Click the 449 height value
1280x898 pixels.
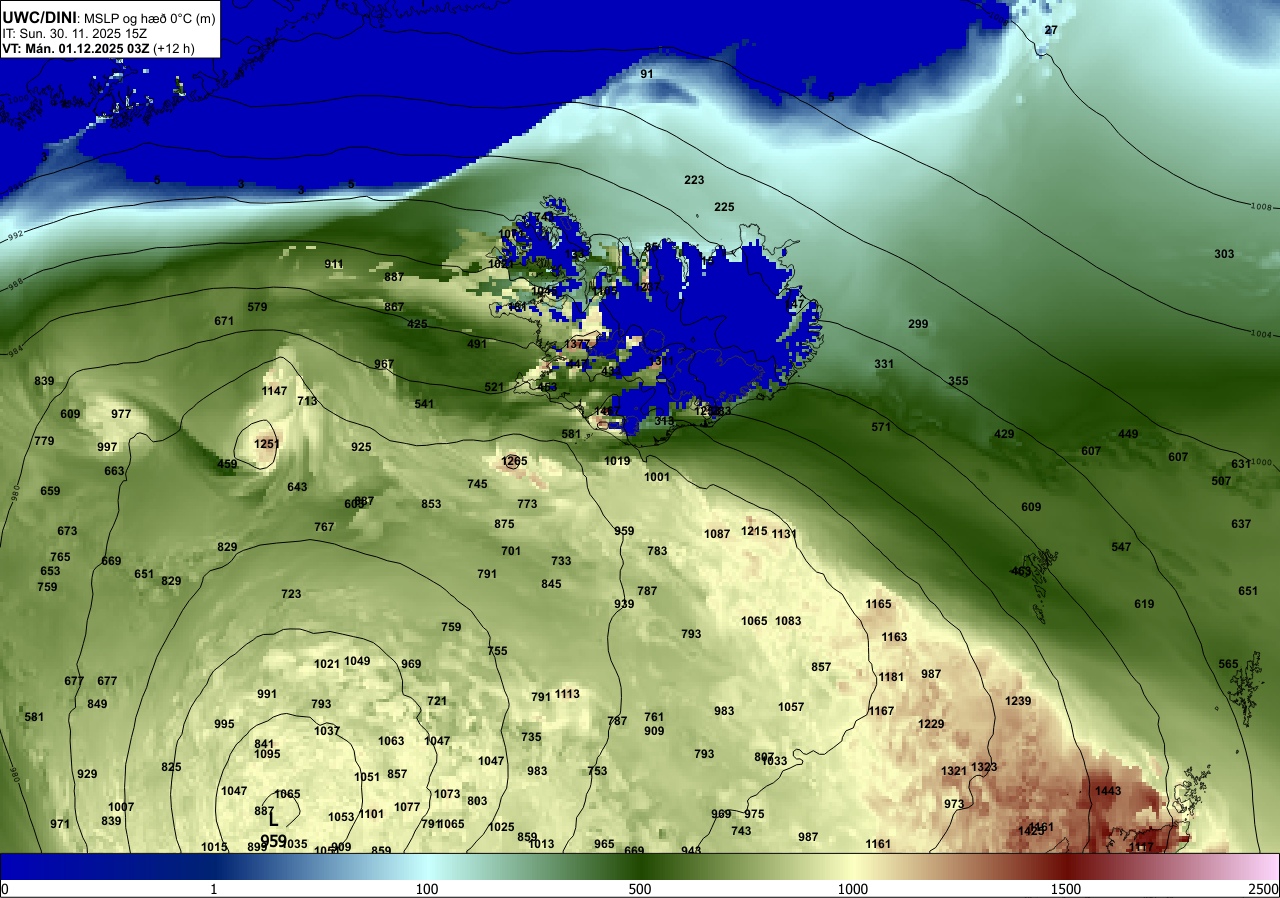1128,434
